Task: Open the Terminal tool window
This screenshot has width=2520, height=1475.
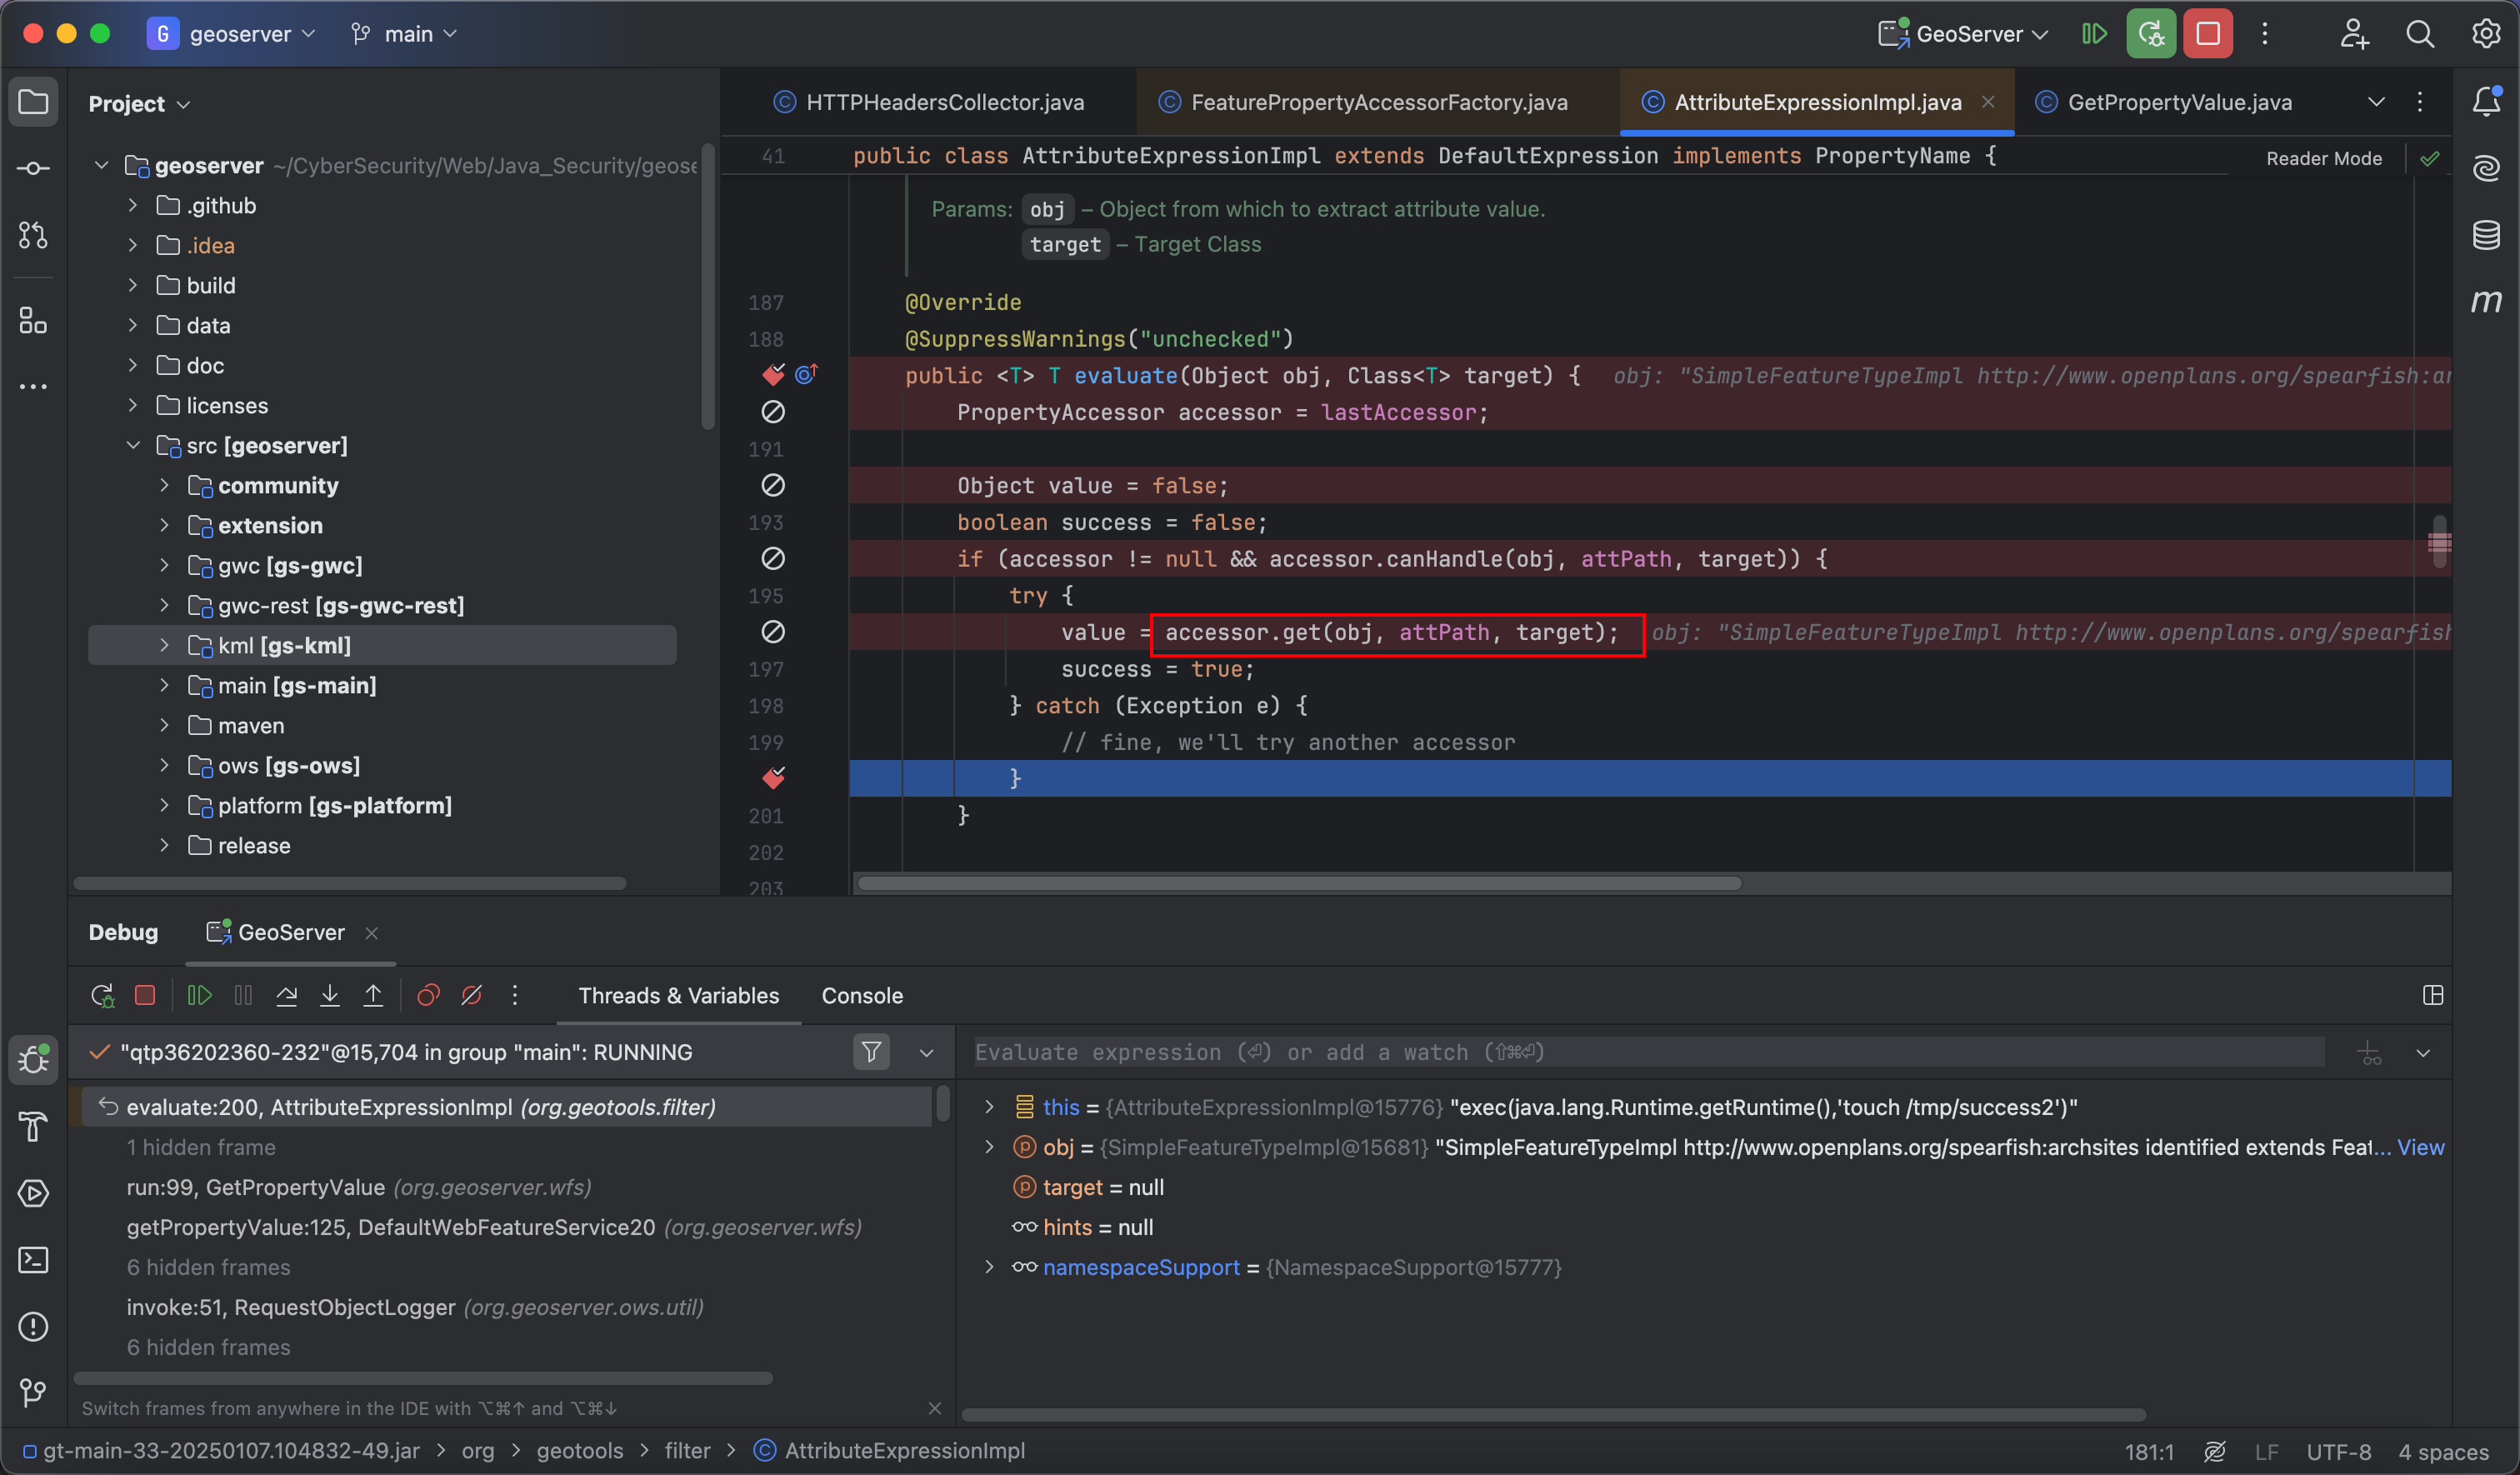Action: tap(33, 1260)
